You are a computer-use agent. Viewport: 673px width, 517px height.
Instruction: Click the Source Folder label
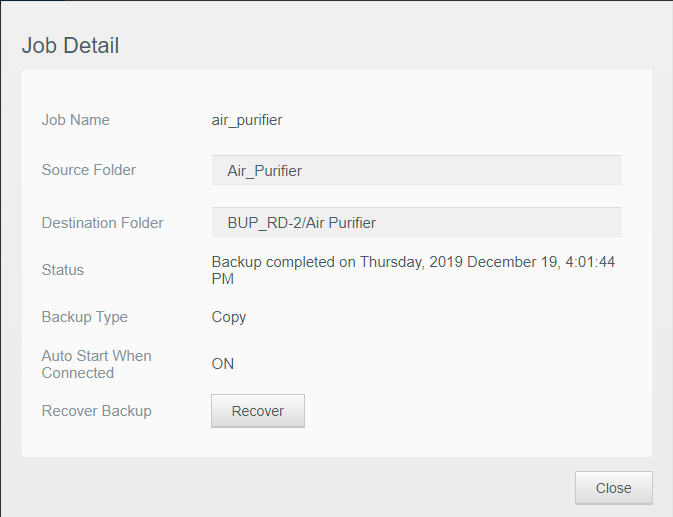point(88,170)
